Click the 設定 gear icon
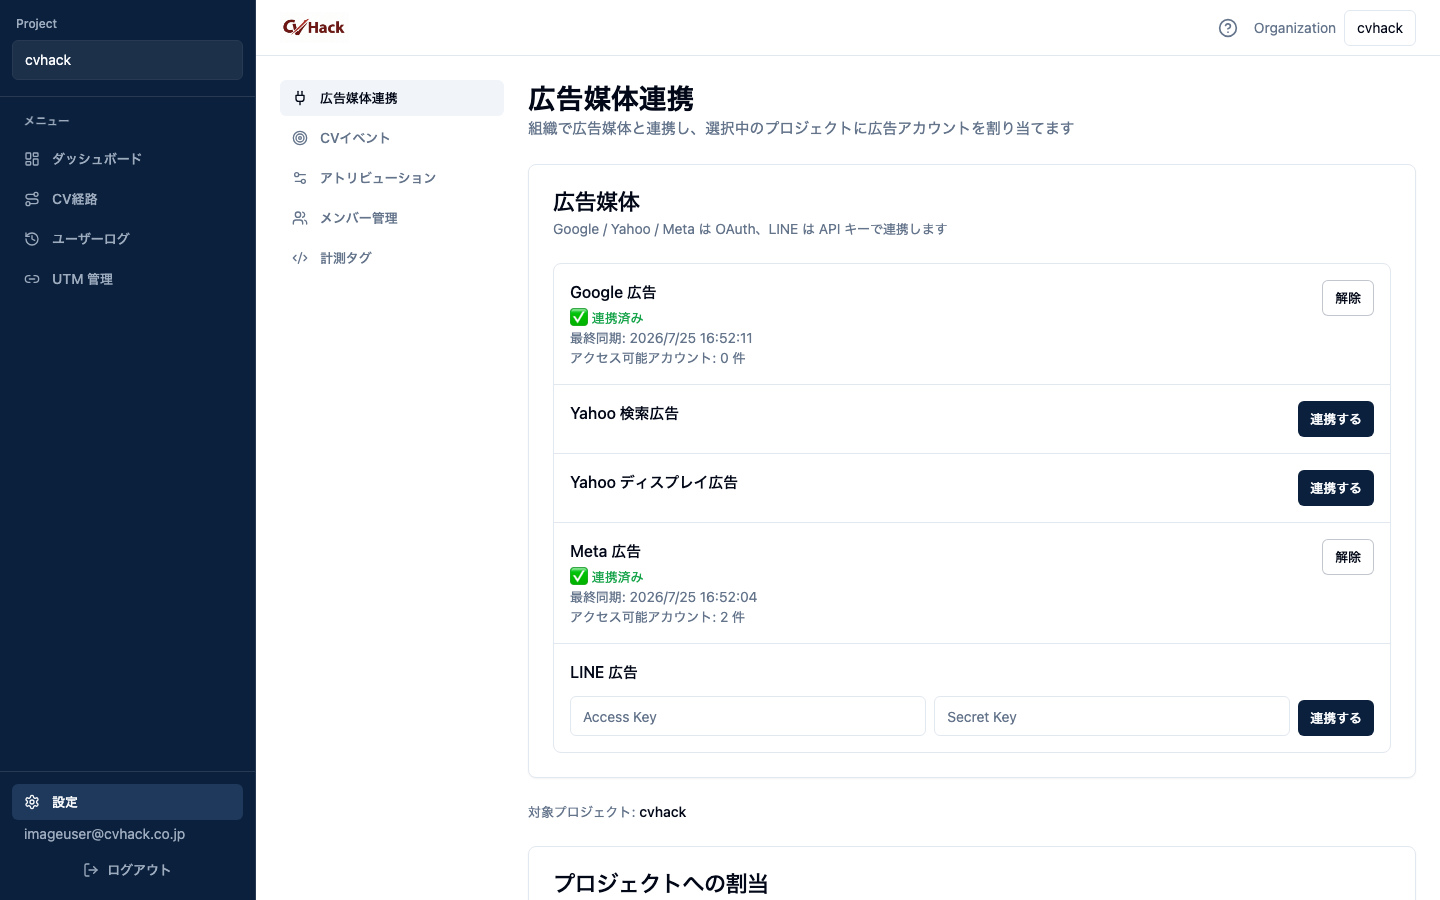The height and width of the screenshot is (900, 1440). tap(32, 802)
